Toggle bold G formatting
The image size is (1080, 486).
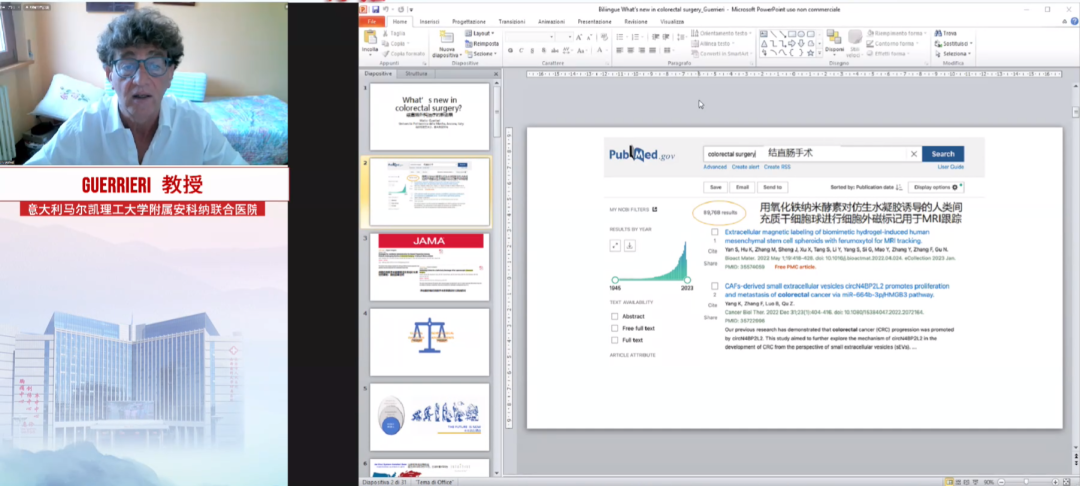510,50
